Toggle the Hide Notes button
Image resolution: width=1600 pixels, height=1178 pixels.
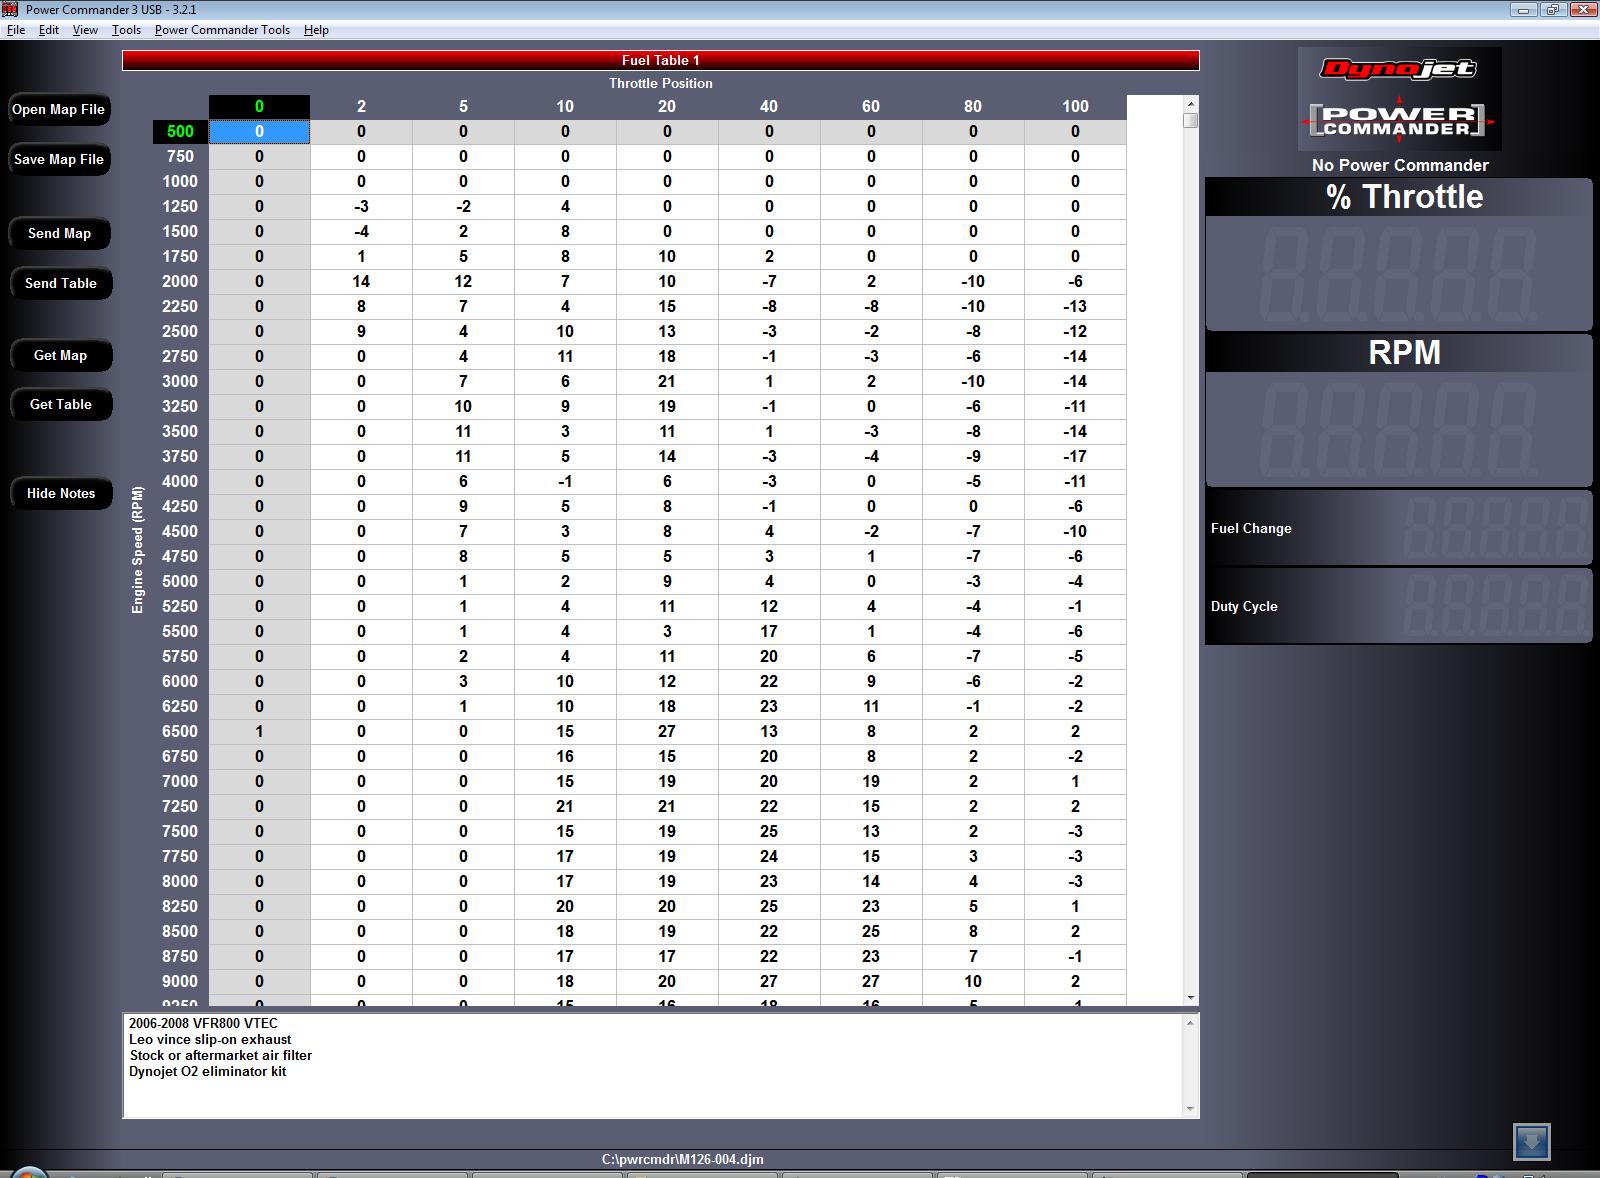tap(61, 493)
